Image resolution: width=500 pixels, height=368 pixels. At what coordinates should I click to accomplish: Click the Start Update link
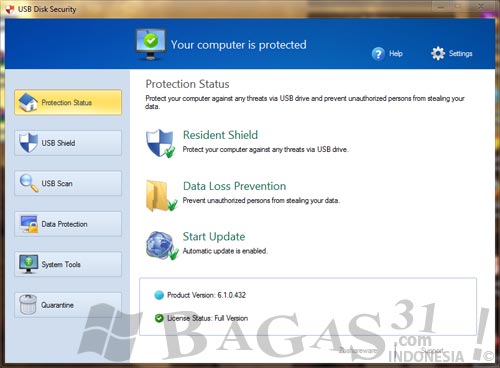(214, 237)
